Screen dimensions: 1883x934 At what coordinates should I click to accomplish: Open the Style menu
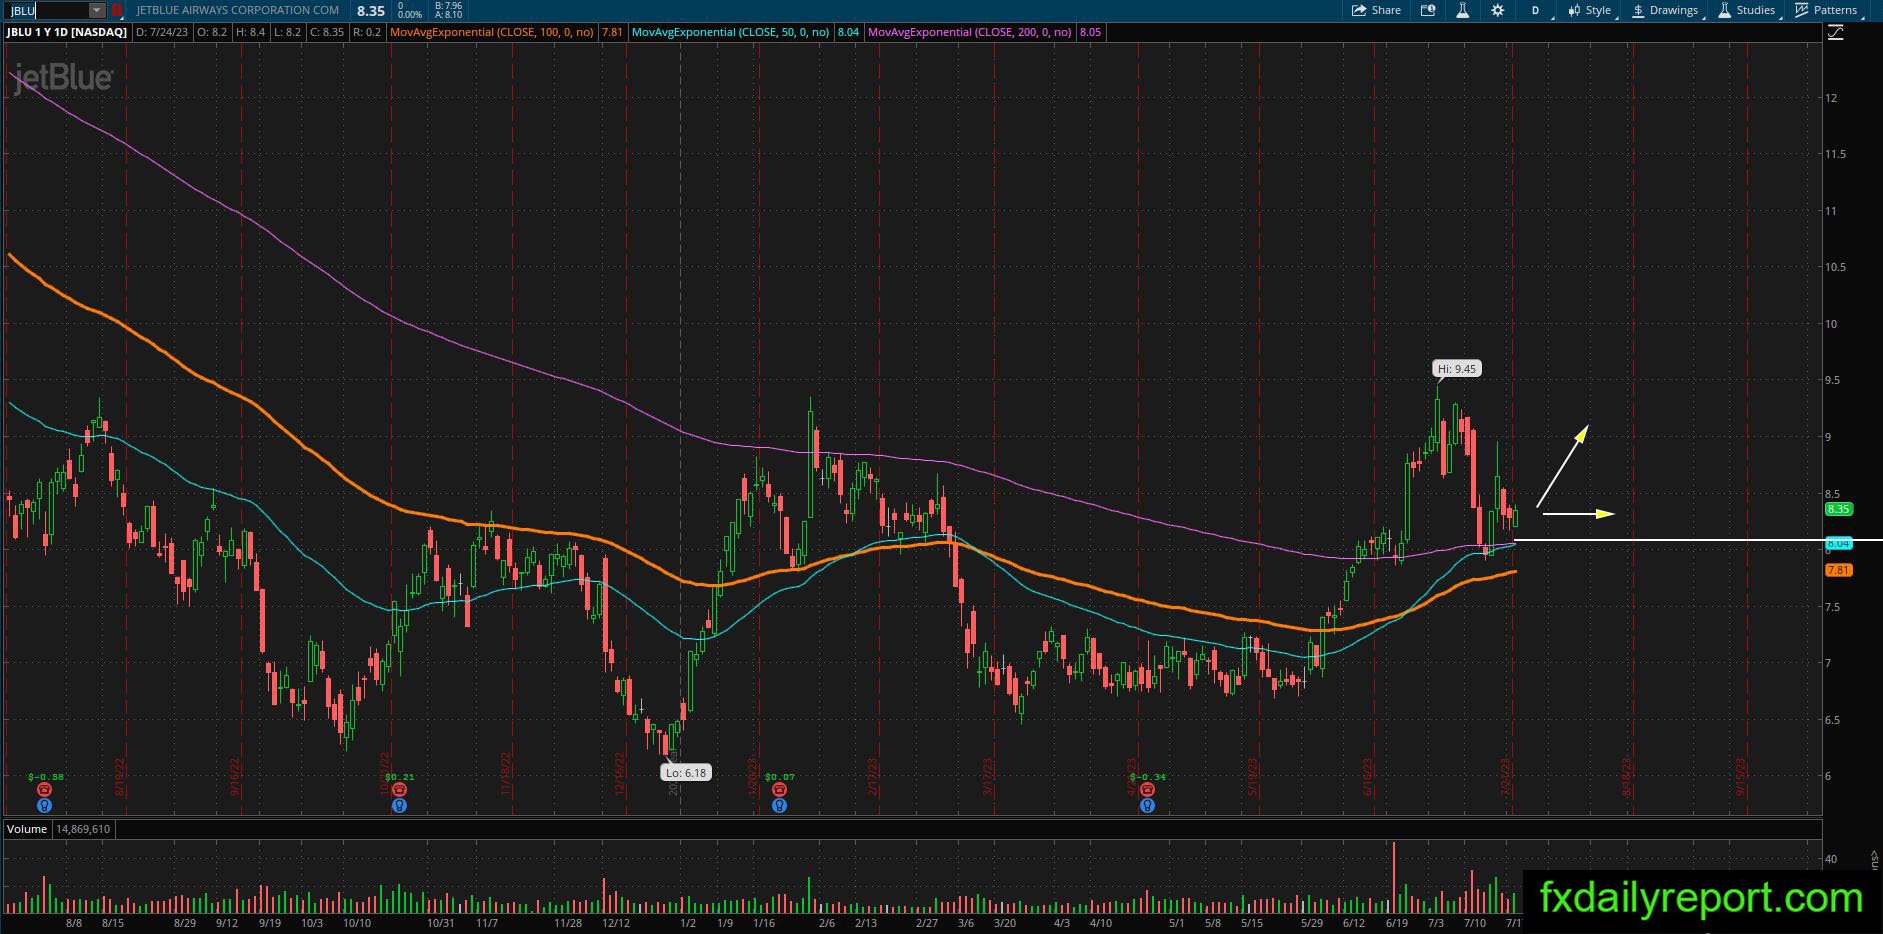pos(1590,10)
